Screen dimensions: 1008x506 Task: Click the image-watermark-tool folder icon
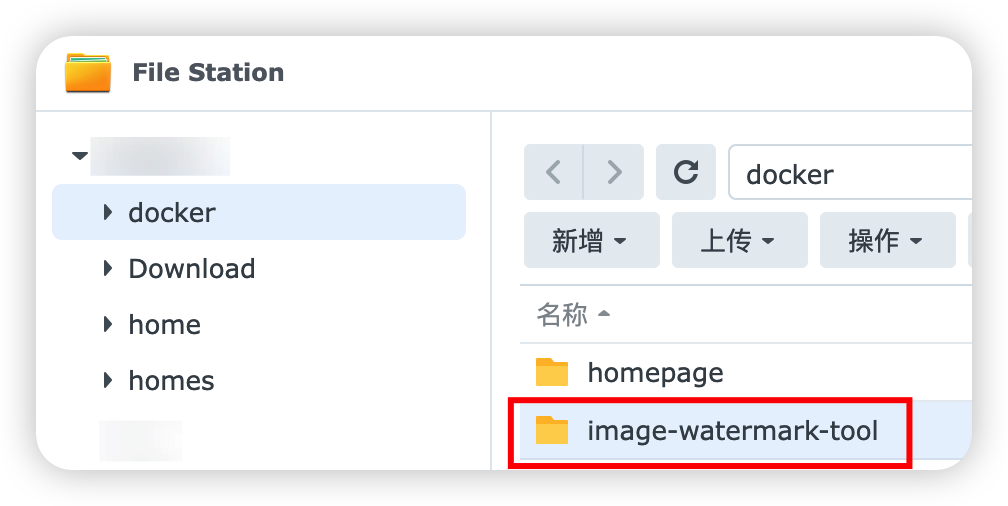[552, 431]
